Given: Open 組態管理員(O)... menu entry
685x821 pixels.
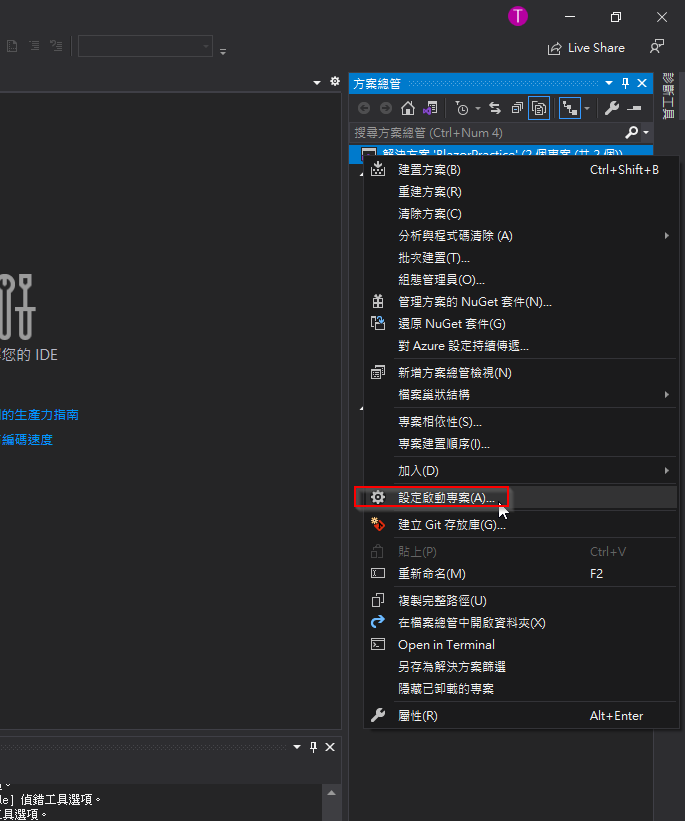Looking at the screenshot, I should pos(521,280).
